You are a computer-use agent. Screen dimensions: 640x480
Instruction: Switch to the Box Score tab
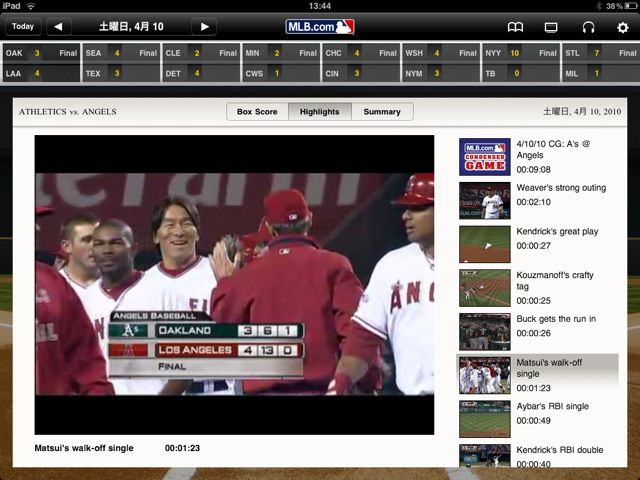click(257, 112)
